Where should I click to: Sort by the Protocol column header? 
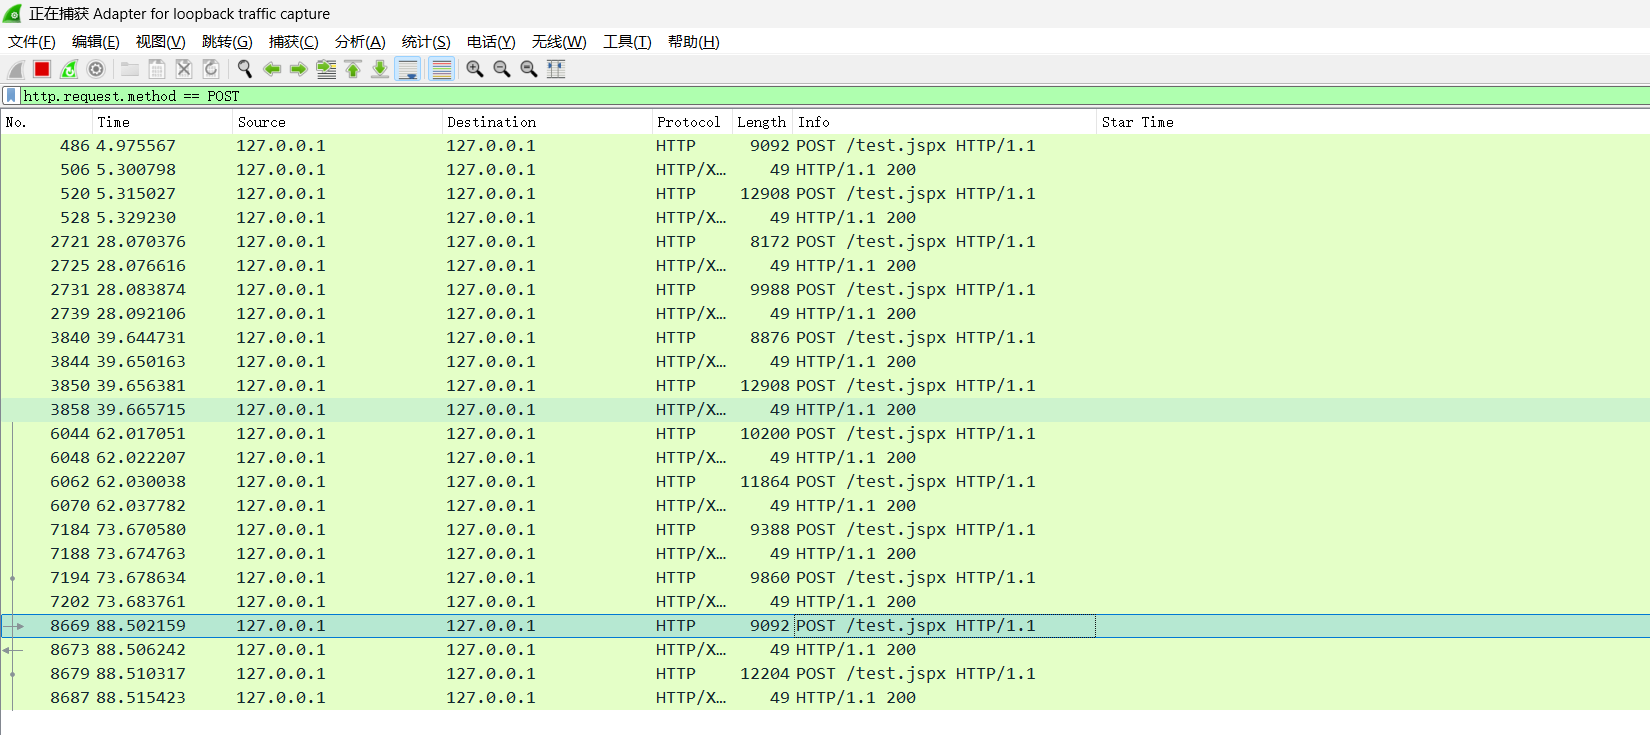(688, 122)
